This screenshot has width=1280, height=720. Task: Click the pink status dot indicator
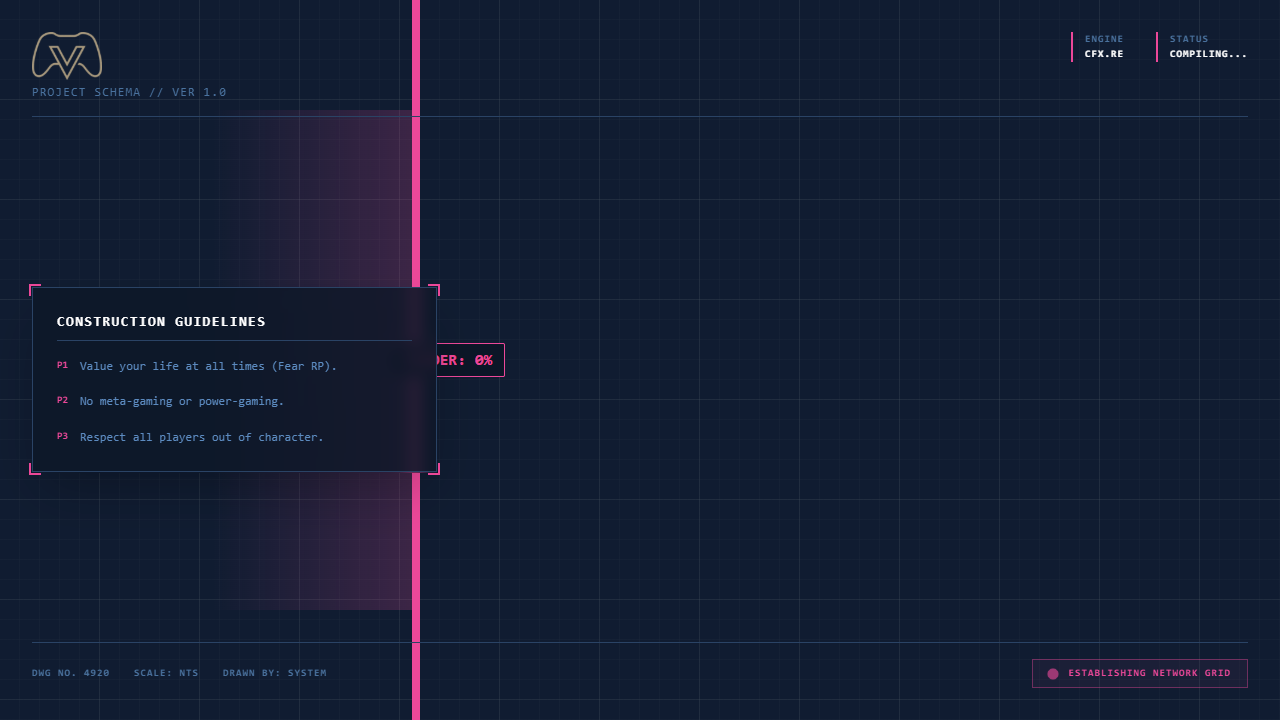tap(1053, 674)
